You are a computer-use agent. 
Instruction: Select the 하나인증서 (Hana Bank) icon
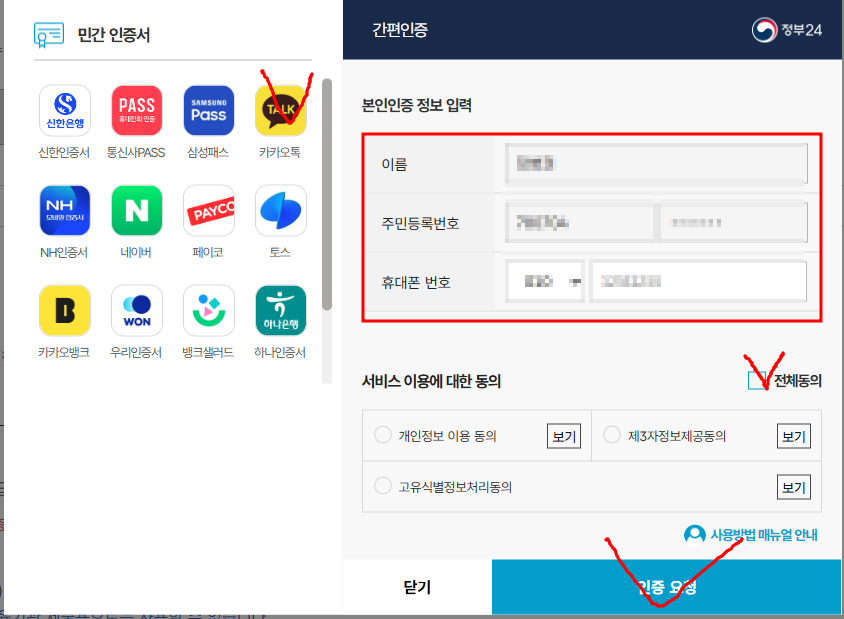(281, 311)
